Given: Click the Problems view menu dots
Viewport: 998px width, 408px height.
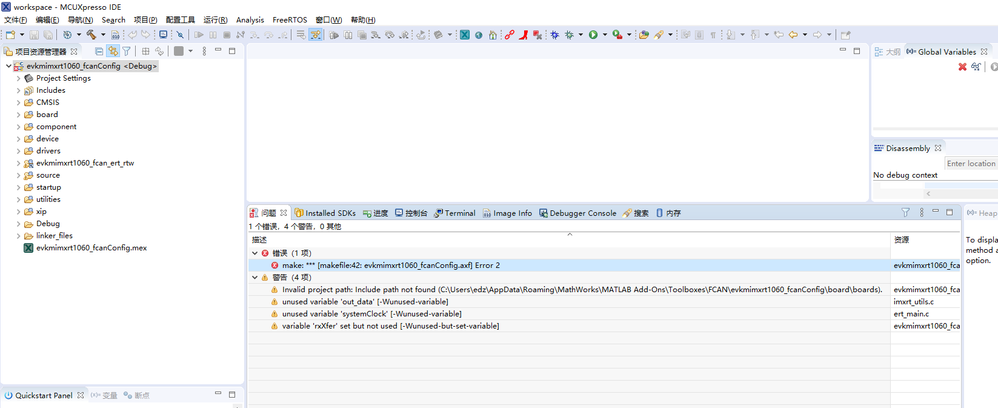Looking at the screenshot, I should coord(921,213).
